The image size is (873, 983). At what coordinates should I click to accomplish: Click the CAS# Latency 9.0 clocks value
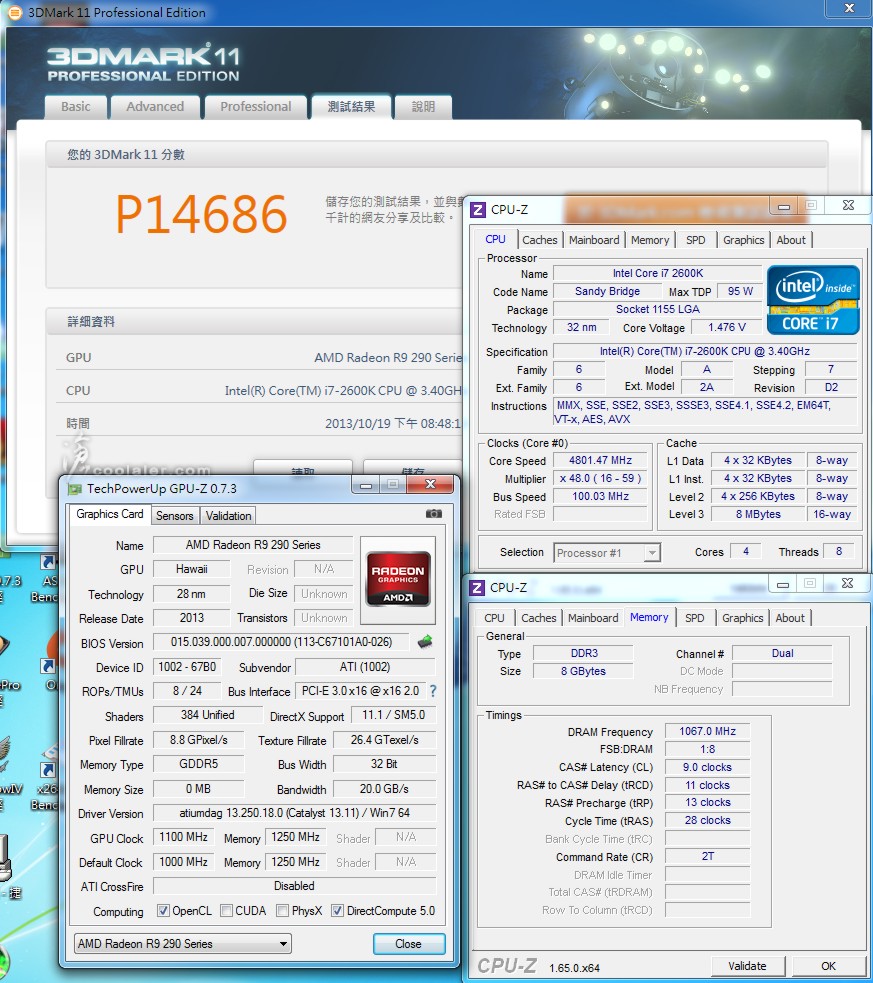pyautogui.click(x=708, y=767)
